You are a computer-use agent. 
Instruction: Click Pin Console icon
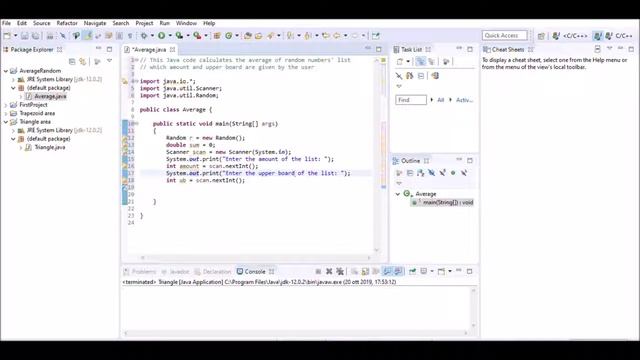413,271
